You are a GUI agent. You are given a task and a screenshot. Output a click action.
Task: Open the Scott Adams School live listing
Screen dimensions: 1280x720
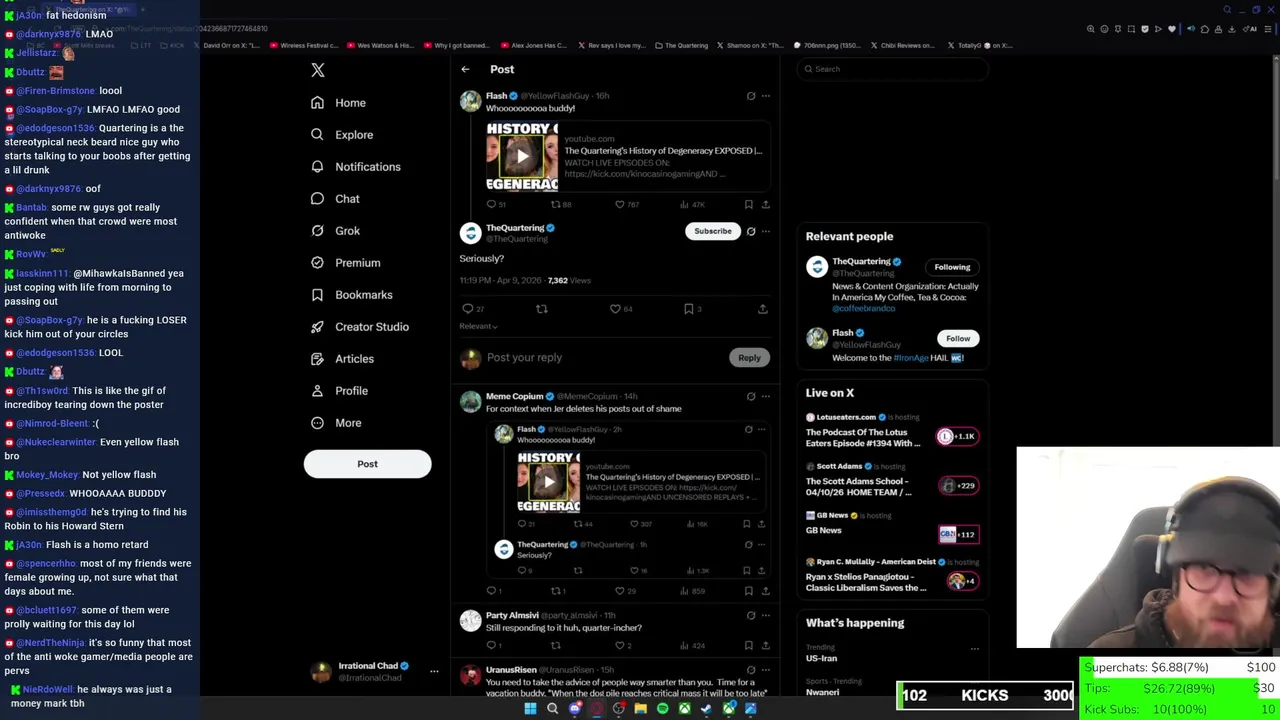pyautogui.click(x=892, y=481)
